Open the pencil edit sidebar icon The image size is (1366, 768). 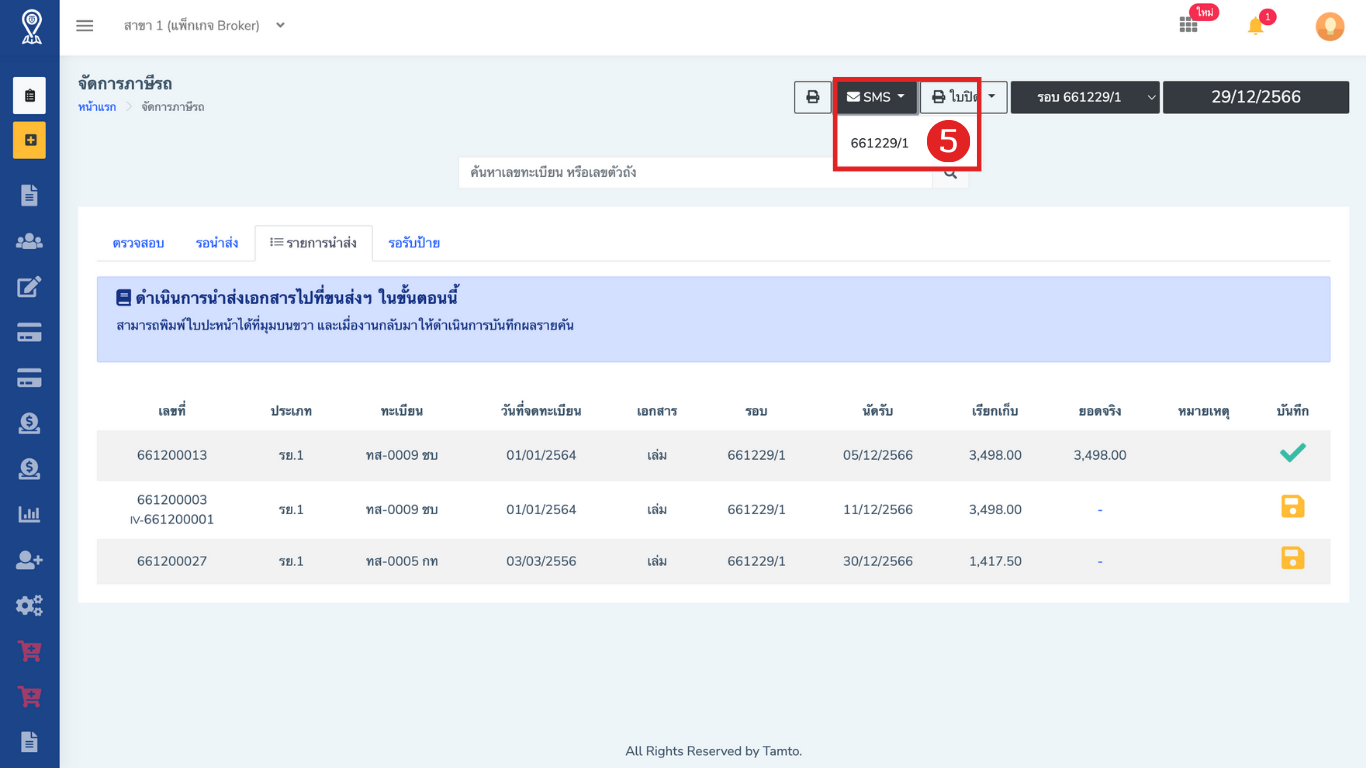(x=29, y=287)
